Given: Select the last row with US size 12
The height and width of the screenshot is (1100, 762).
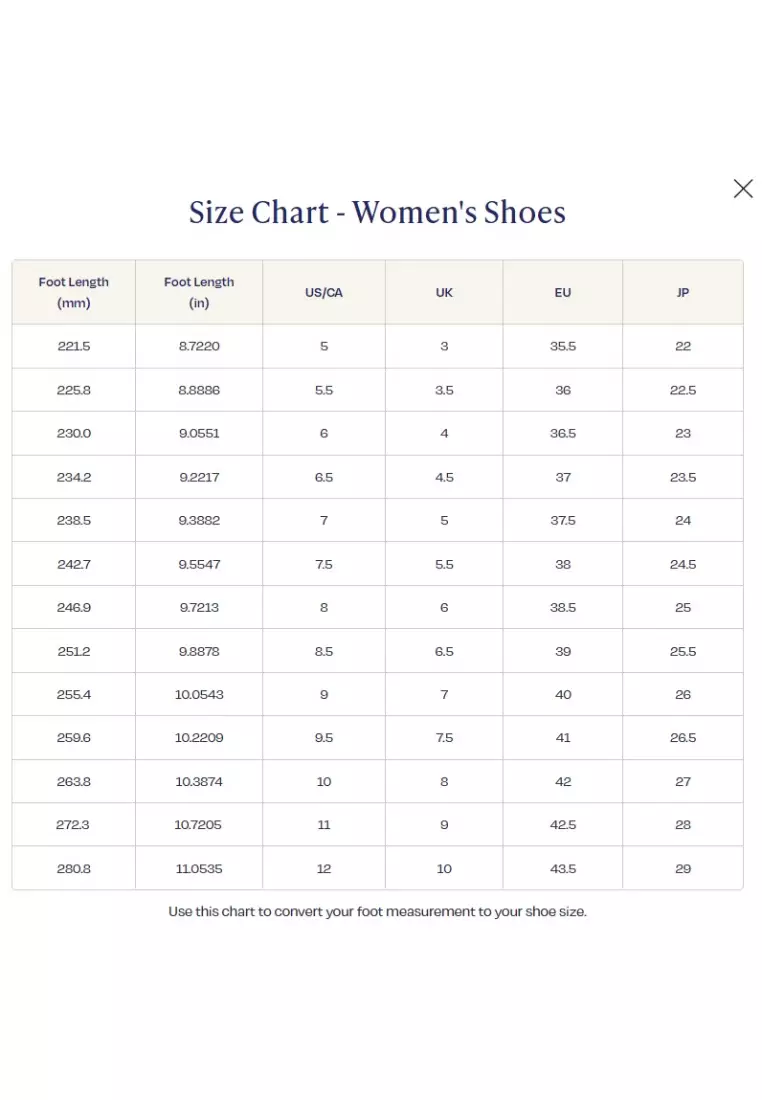Looking at the screenshot, I should [x=323, y=868].
